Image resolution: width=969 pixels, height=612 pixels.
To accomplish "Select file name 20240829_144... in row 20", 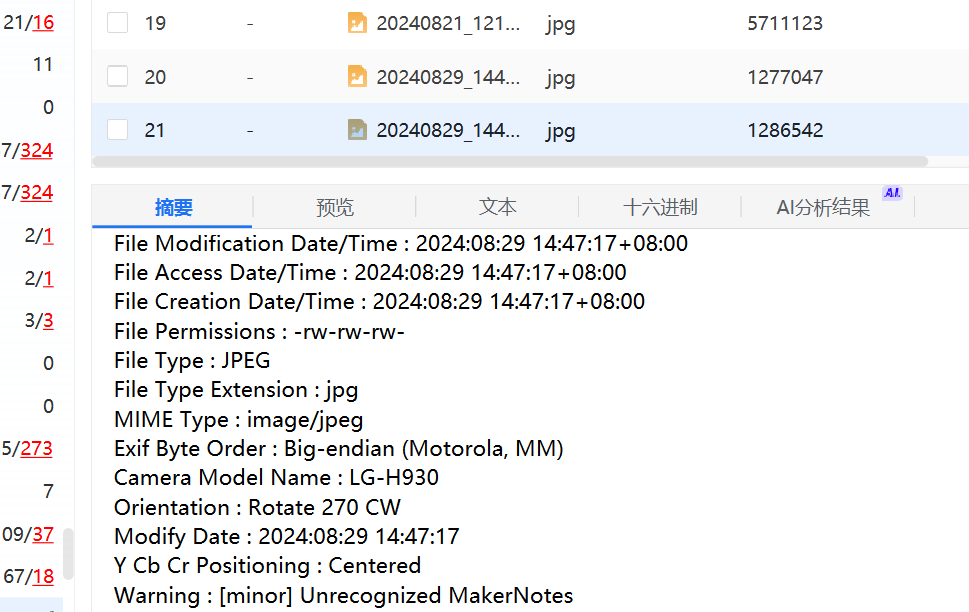I will pyautogui.click(x=448, y=77).
